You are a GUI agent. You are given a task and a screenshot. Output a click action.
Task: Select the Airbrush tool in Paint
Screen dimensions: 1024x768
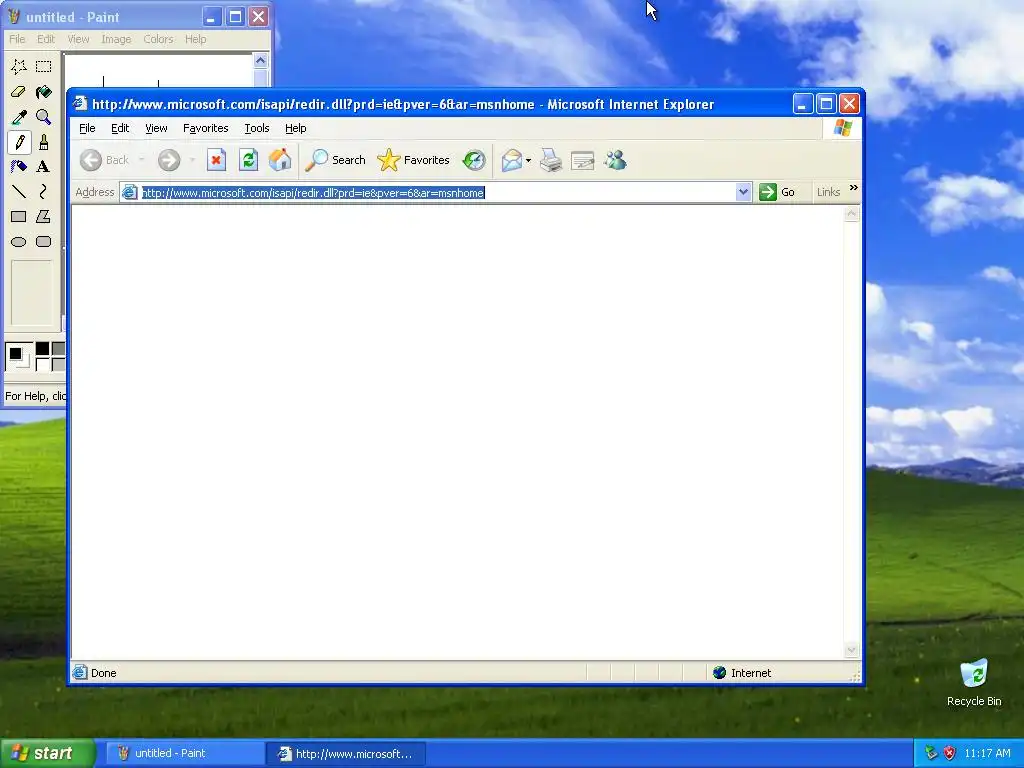coord(18,167)
